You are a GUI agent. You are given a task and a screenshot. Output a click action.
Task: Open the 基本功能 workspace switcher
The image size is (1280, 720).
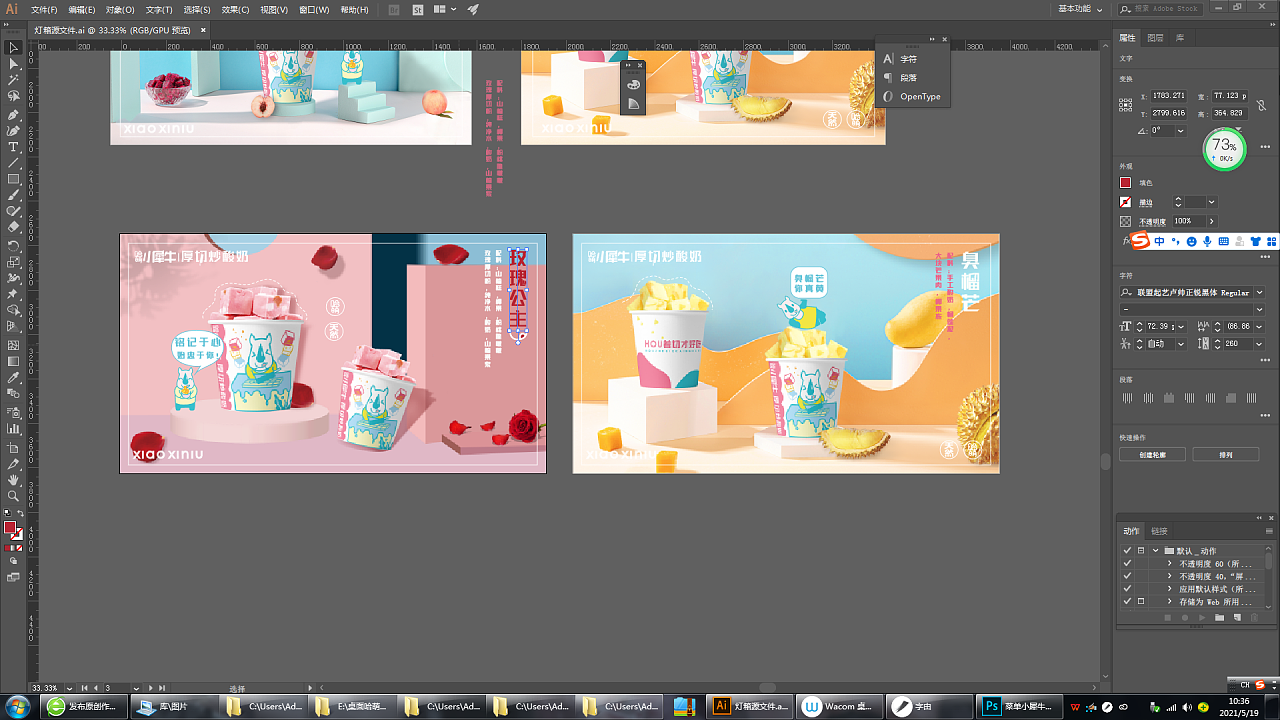(x=1081, y=9)
